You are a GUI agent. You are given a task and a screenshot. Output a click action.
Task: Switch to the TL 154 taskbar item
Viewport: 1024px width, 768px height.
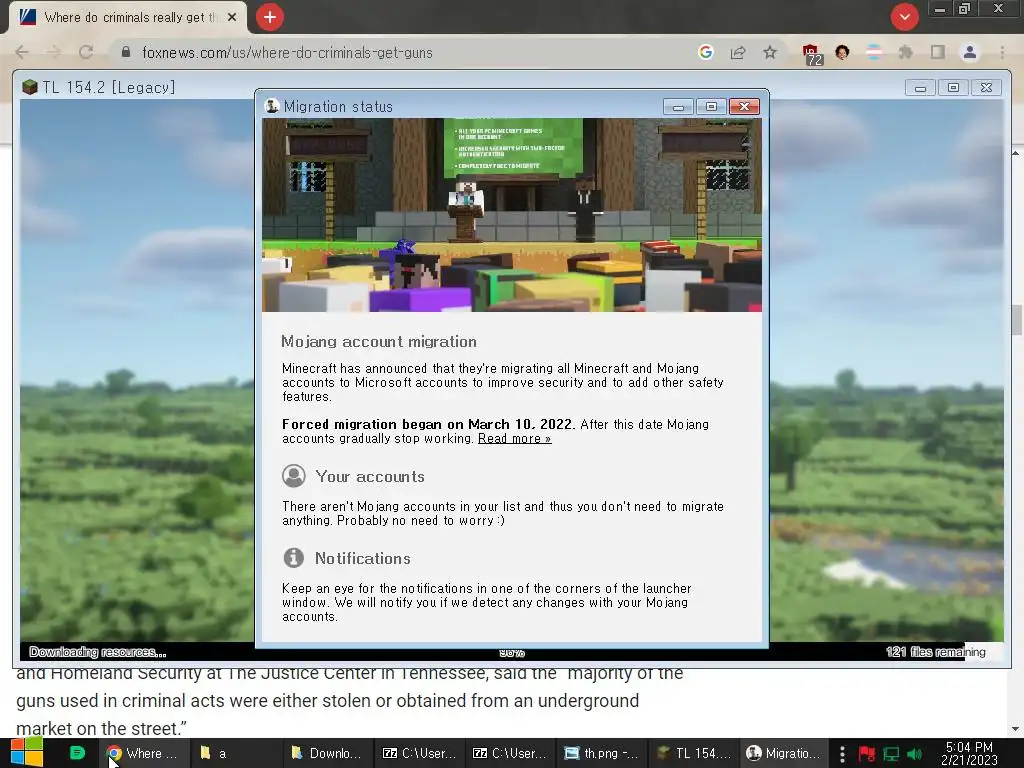tap(694, 753)
